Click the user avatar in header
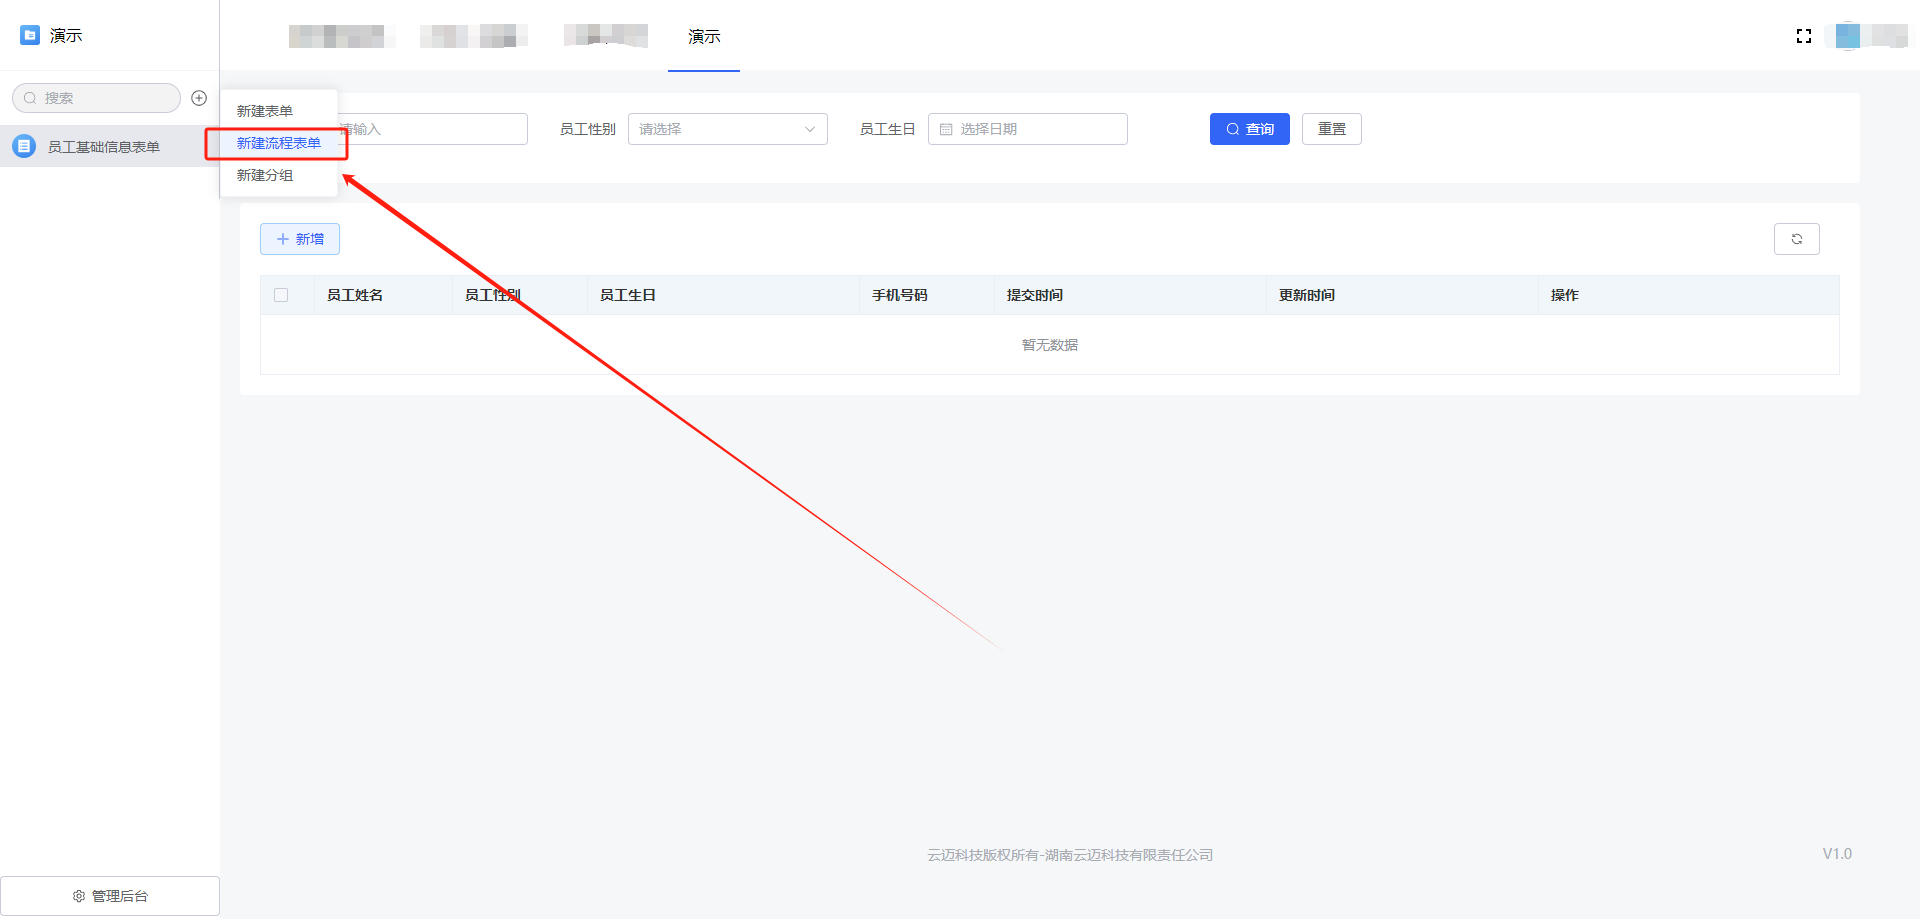1920x919 pixels. click(1847, 36)
